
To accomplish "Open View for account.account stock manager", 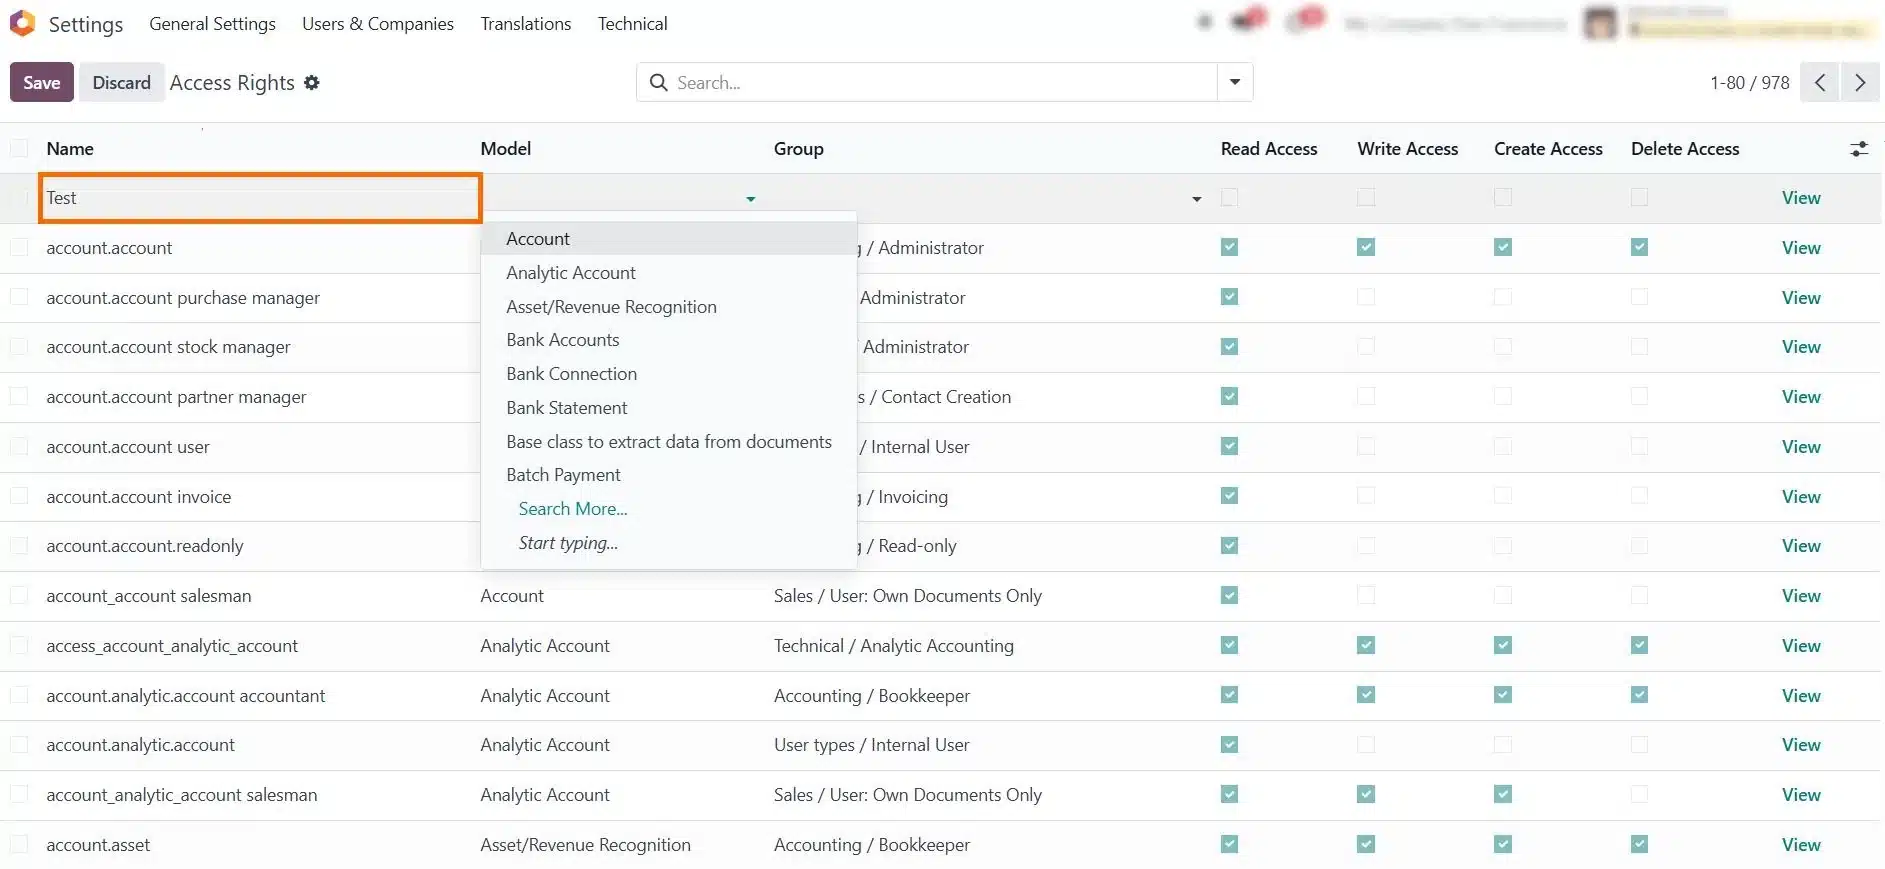I will coord(1801,347).
